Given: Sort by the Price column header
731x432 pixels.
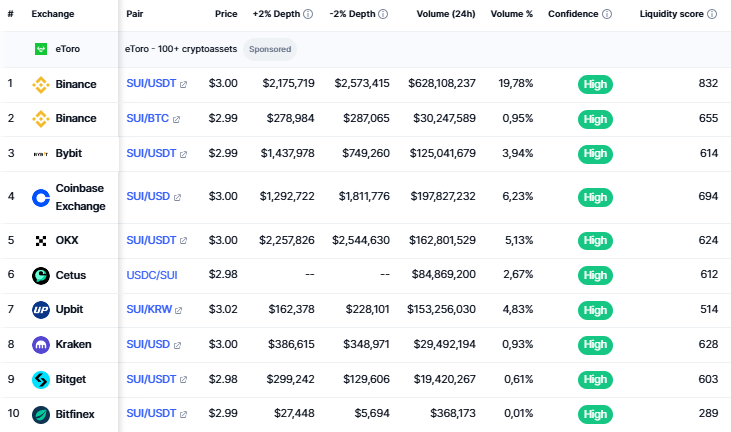Looking at the screenshot, I should (x=226, y=14).
